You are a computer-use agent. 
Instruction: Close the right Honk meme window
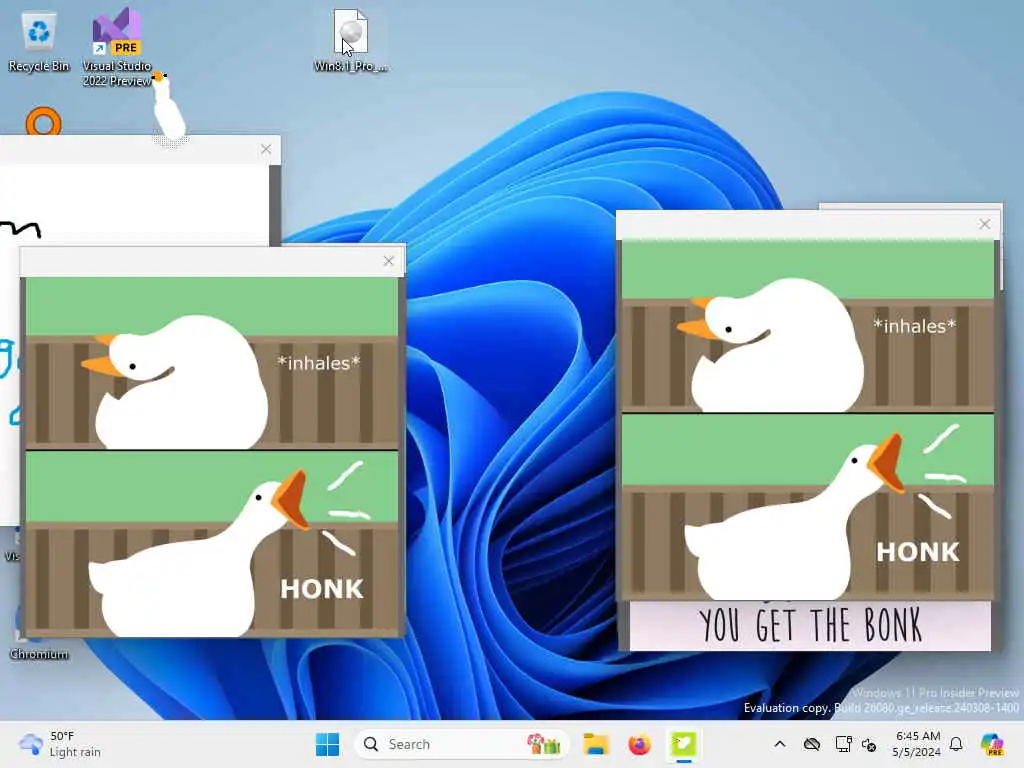tap(985, 224)
